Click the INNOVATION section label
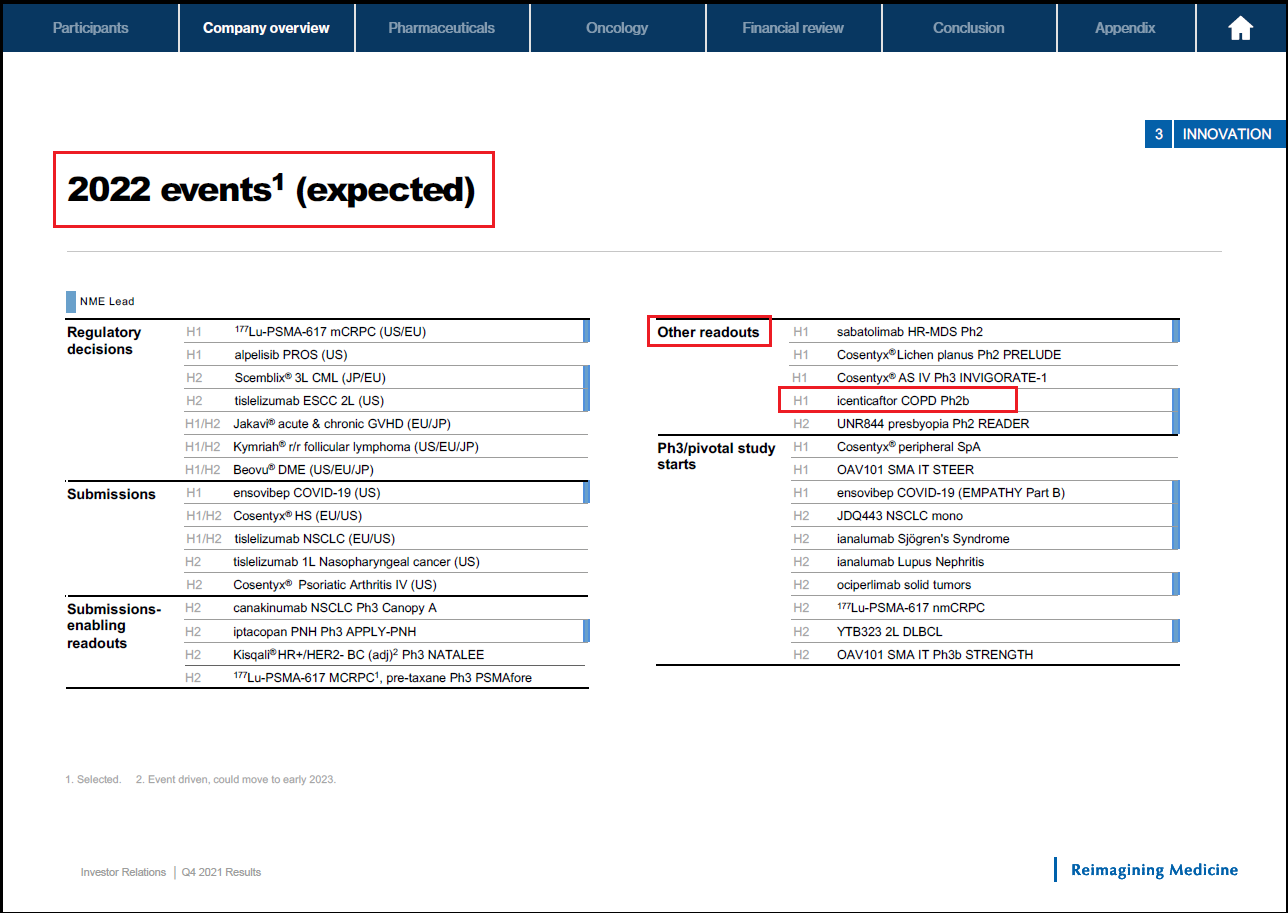 1228,134
